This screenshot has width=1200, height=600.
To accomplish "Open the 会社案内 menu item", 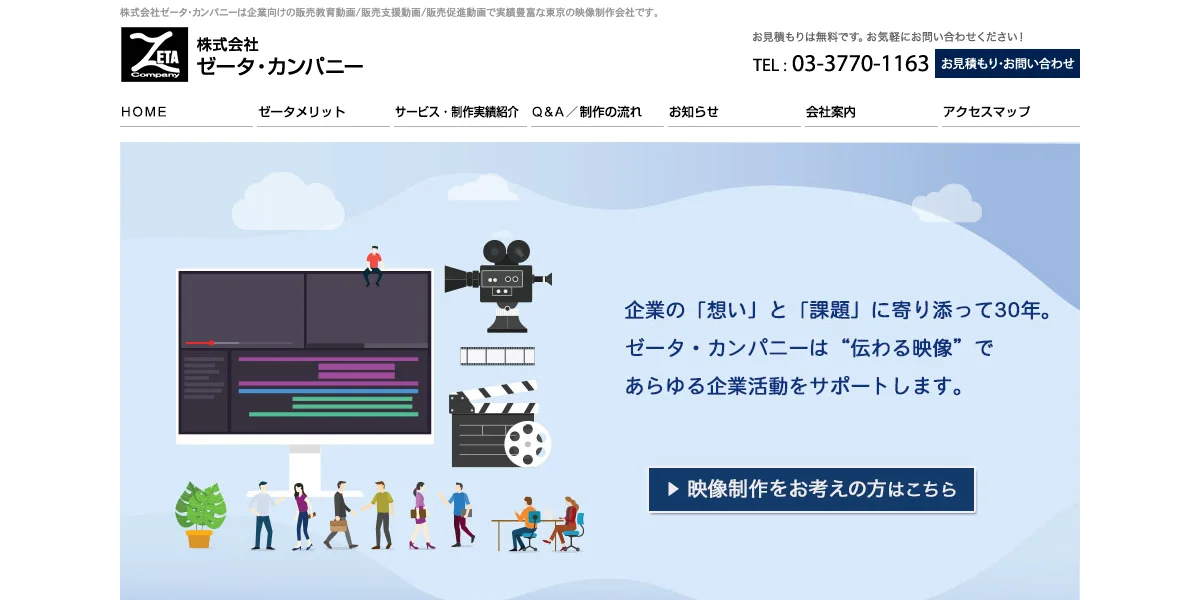I will [871, 112].
